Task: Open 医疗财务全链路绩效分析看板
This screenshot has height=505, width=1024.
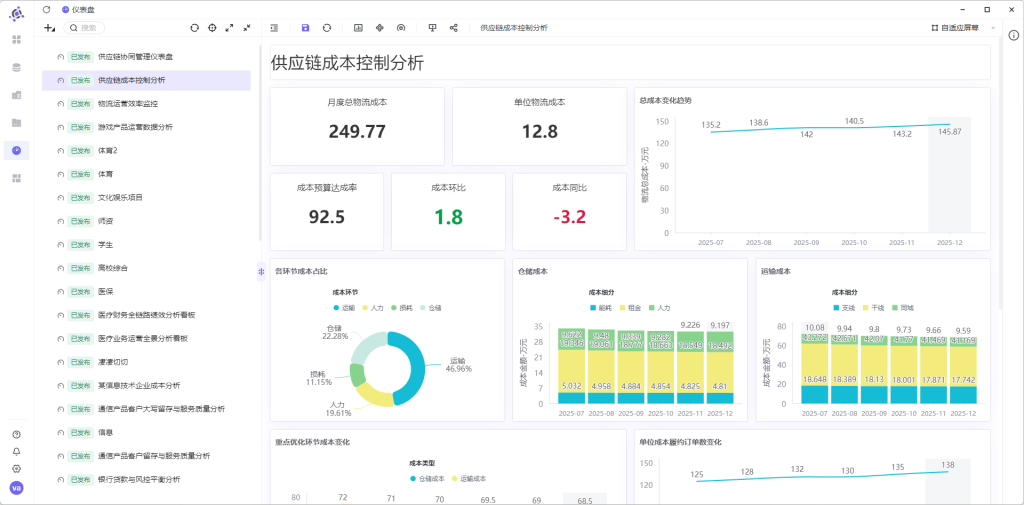Action: [146, 315]
